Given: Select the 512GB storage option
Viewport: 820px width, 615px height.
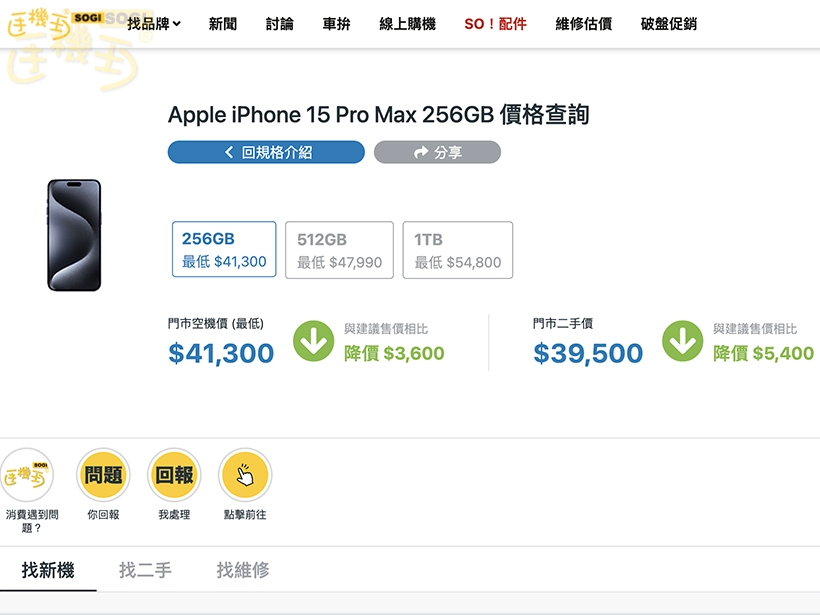Looking at the screenshot, I should [x=338, y=249].
